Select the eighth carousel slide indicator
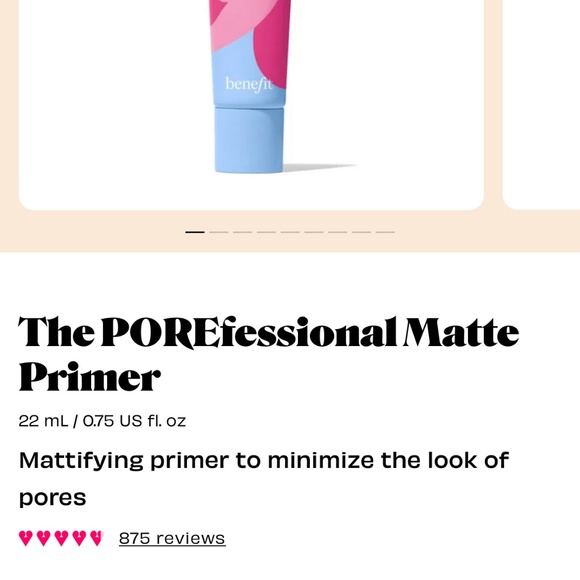This screenshot has width=580, height=580. 361,232
